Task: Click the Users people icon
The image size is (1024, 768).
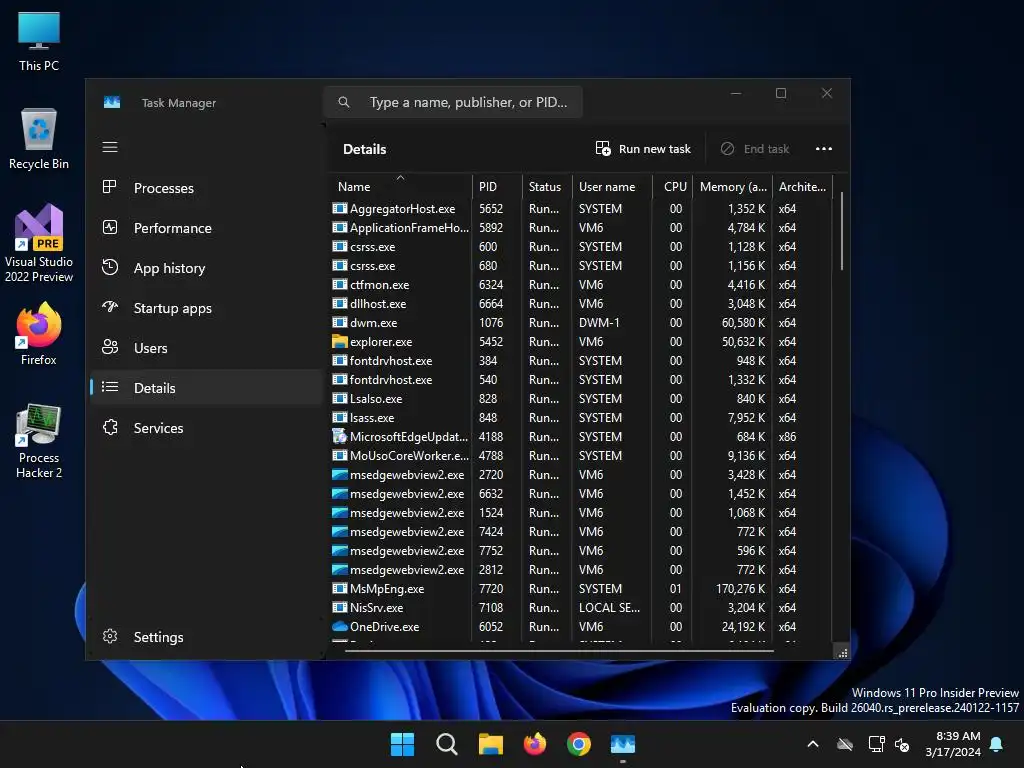Action: pos(110,347)
